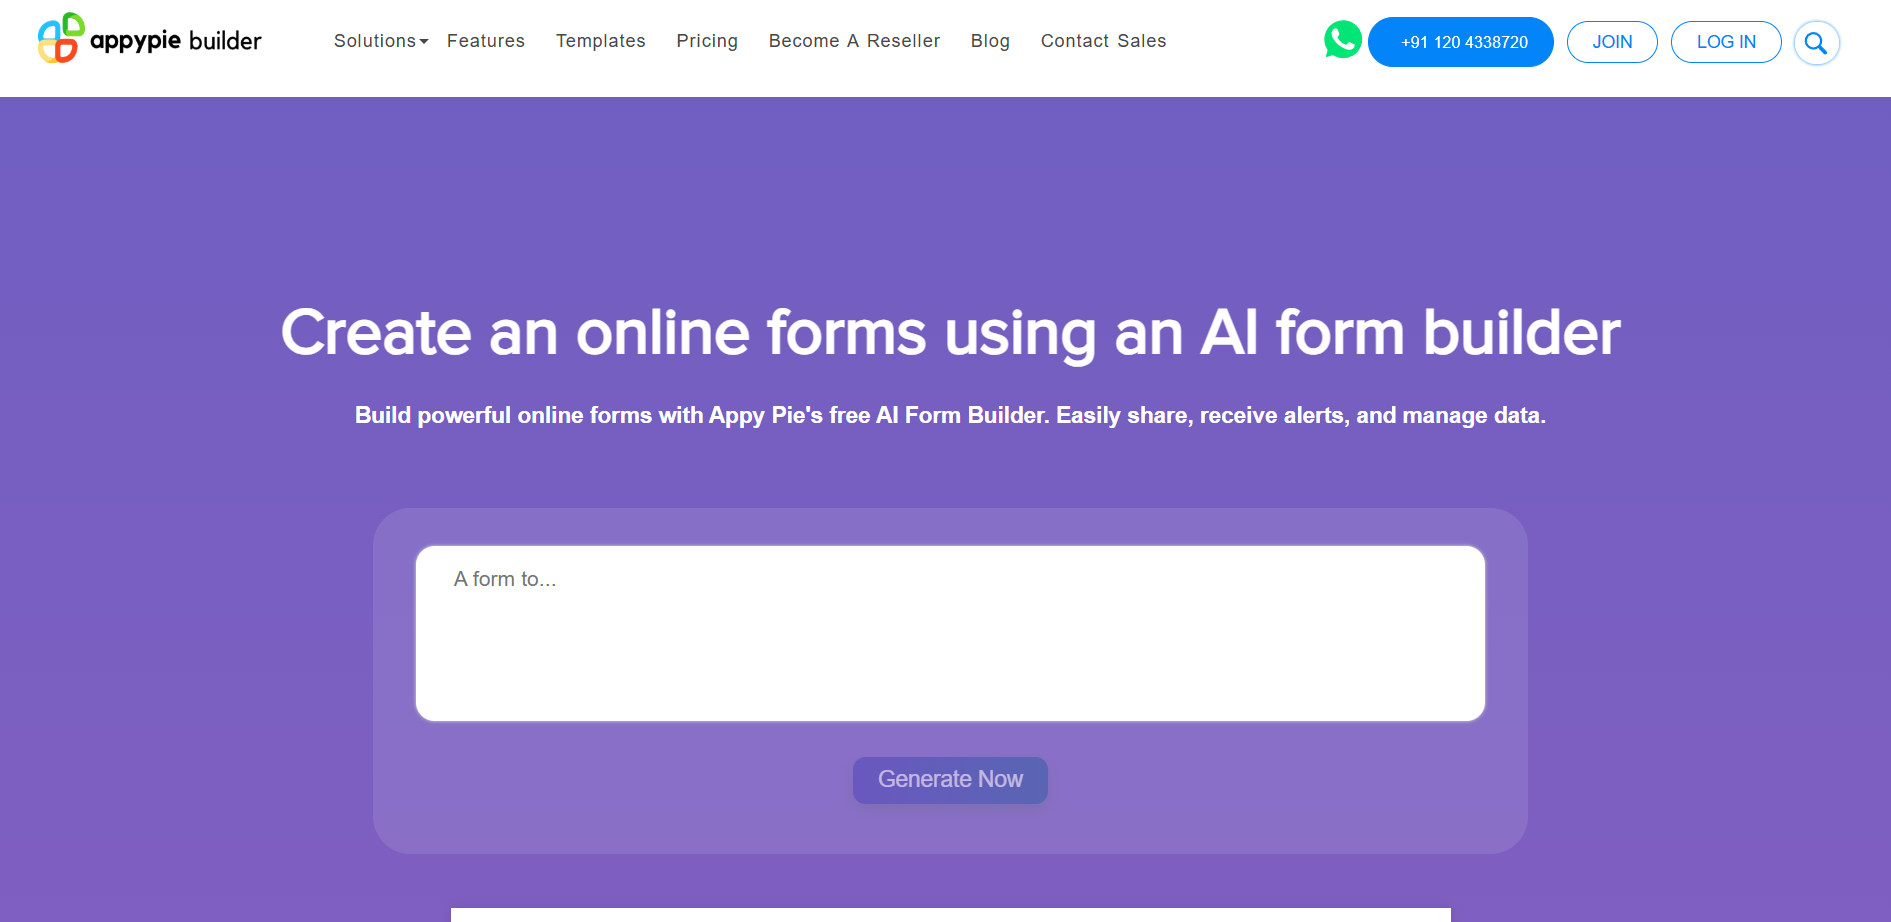Click the white panel at page bottom
This screenshot has height=922, width=1891.
click(949, 914)
